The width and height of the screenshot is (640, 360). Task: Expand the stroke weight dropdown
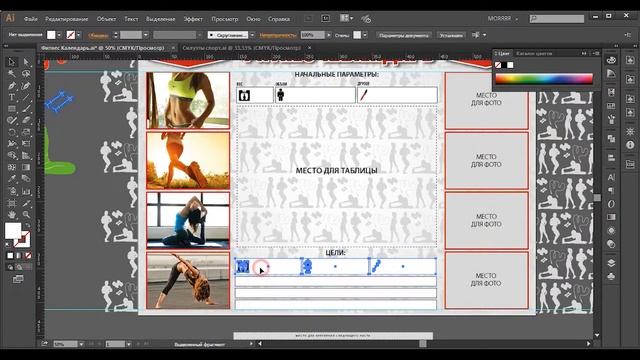coord(146,35)
